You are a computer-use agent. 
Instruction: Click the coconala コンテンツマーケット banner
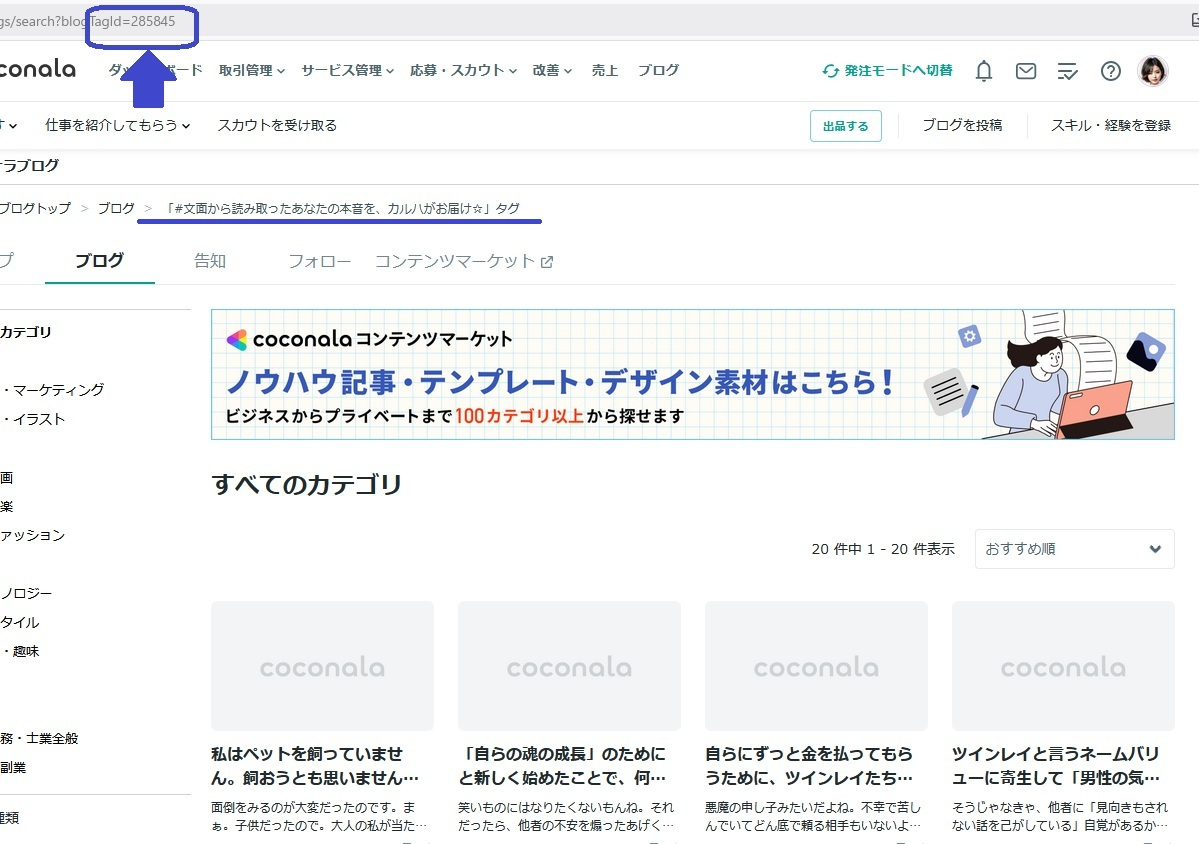tap(693, 375)
